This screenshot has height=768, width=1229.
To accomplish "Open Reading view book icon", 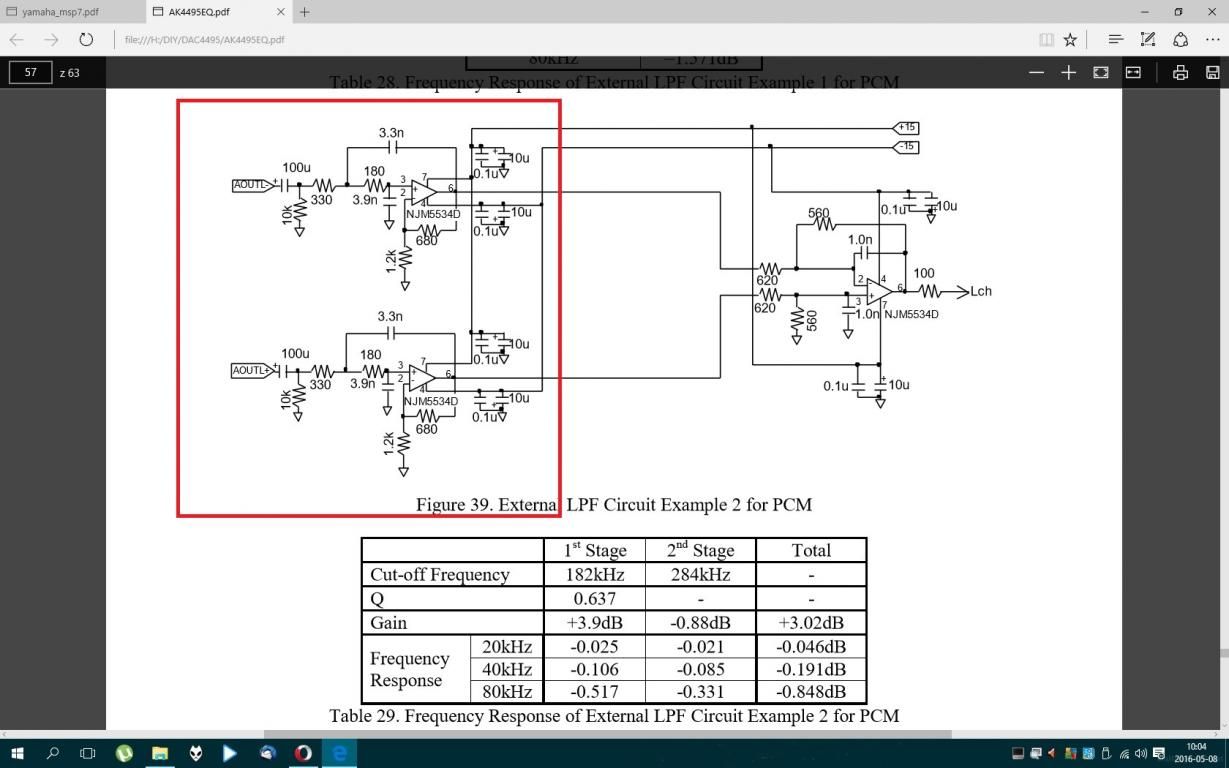I will [1046, 40].
